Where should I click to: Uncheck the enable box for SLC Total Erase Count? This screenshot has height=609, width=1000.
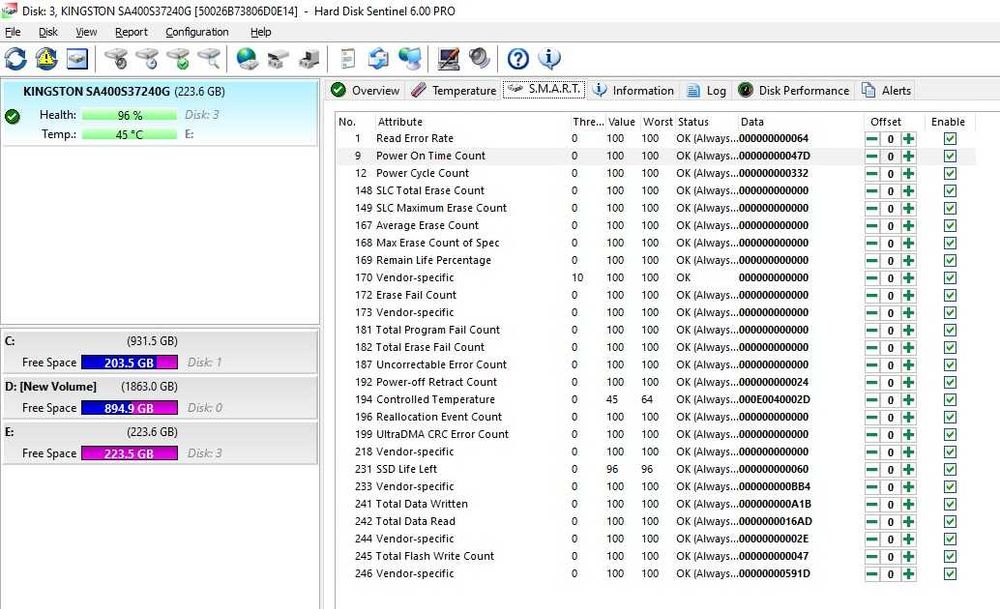click(950, 191)
